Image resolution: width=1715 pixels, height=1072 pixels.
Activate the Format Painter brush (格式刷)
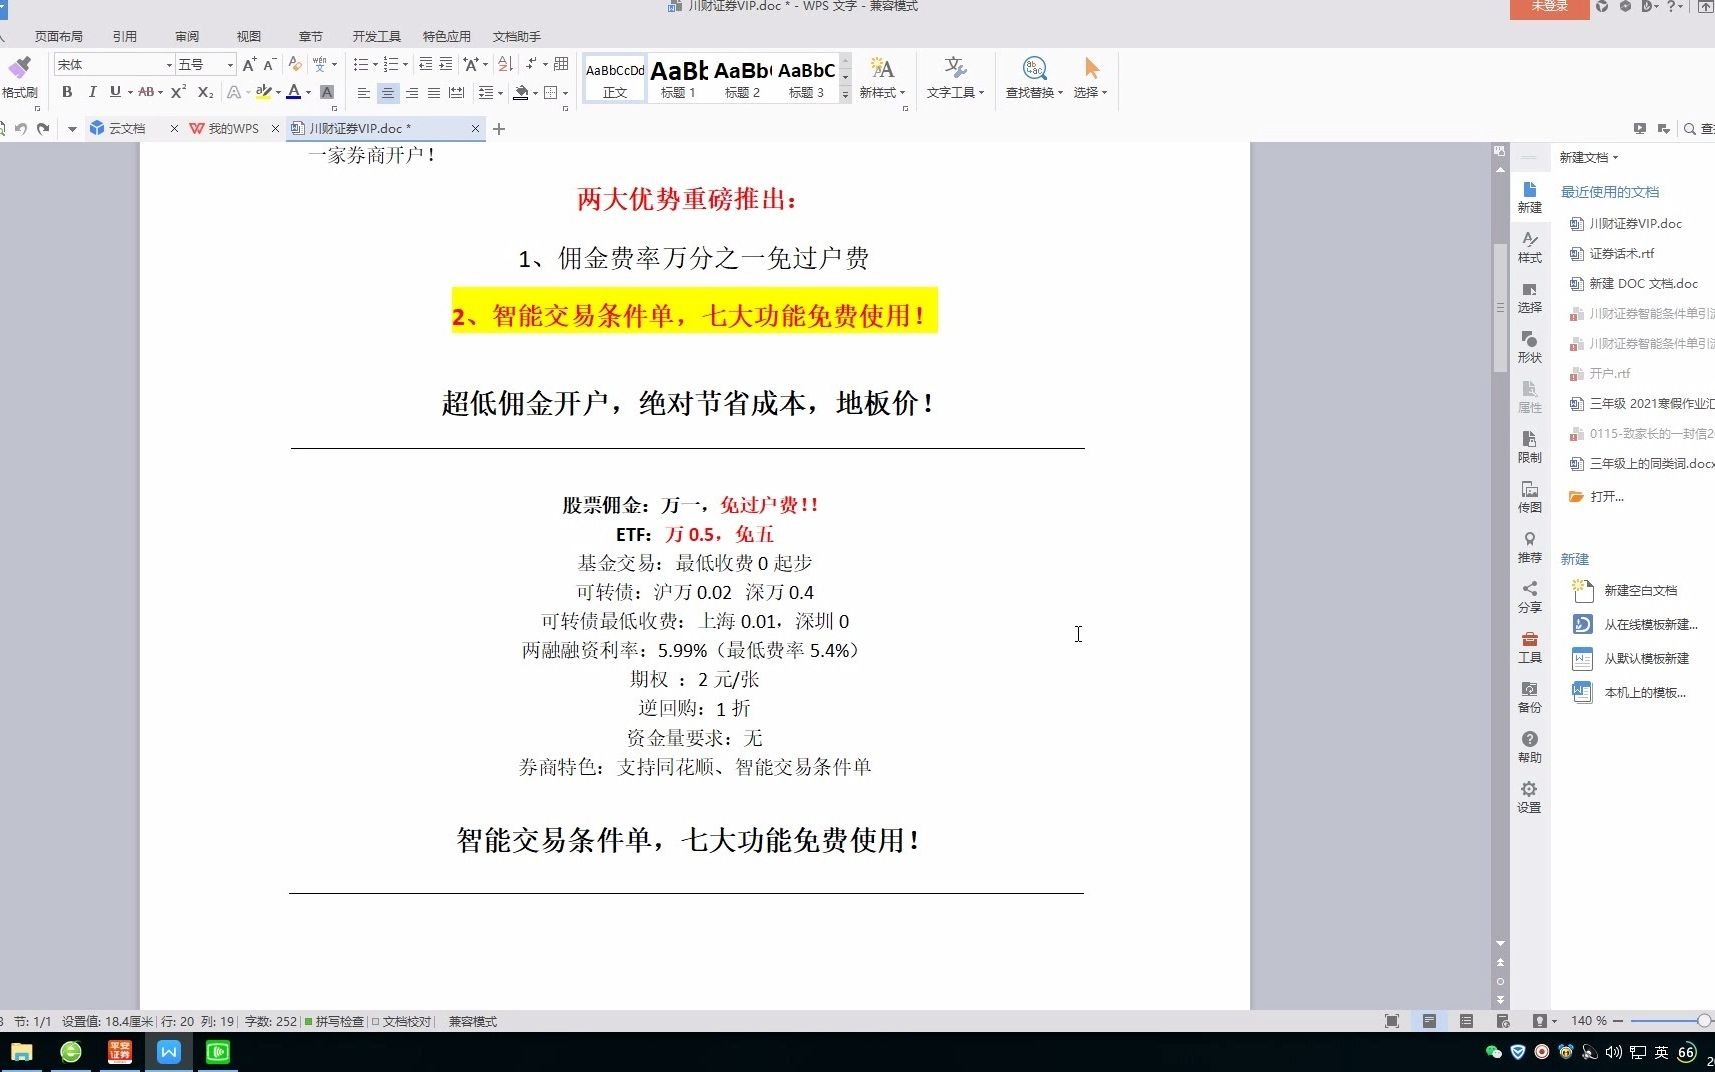pyautogui.click(x=19, y=78)
